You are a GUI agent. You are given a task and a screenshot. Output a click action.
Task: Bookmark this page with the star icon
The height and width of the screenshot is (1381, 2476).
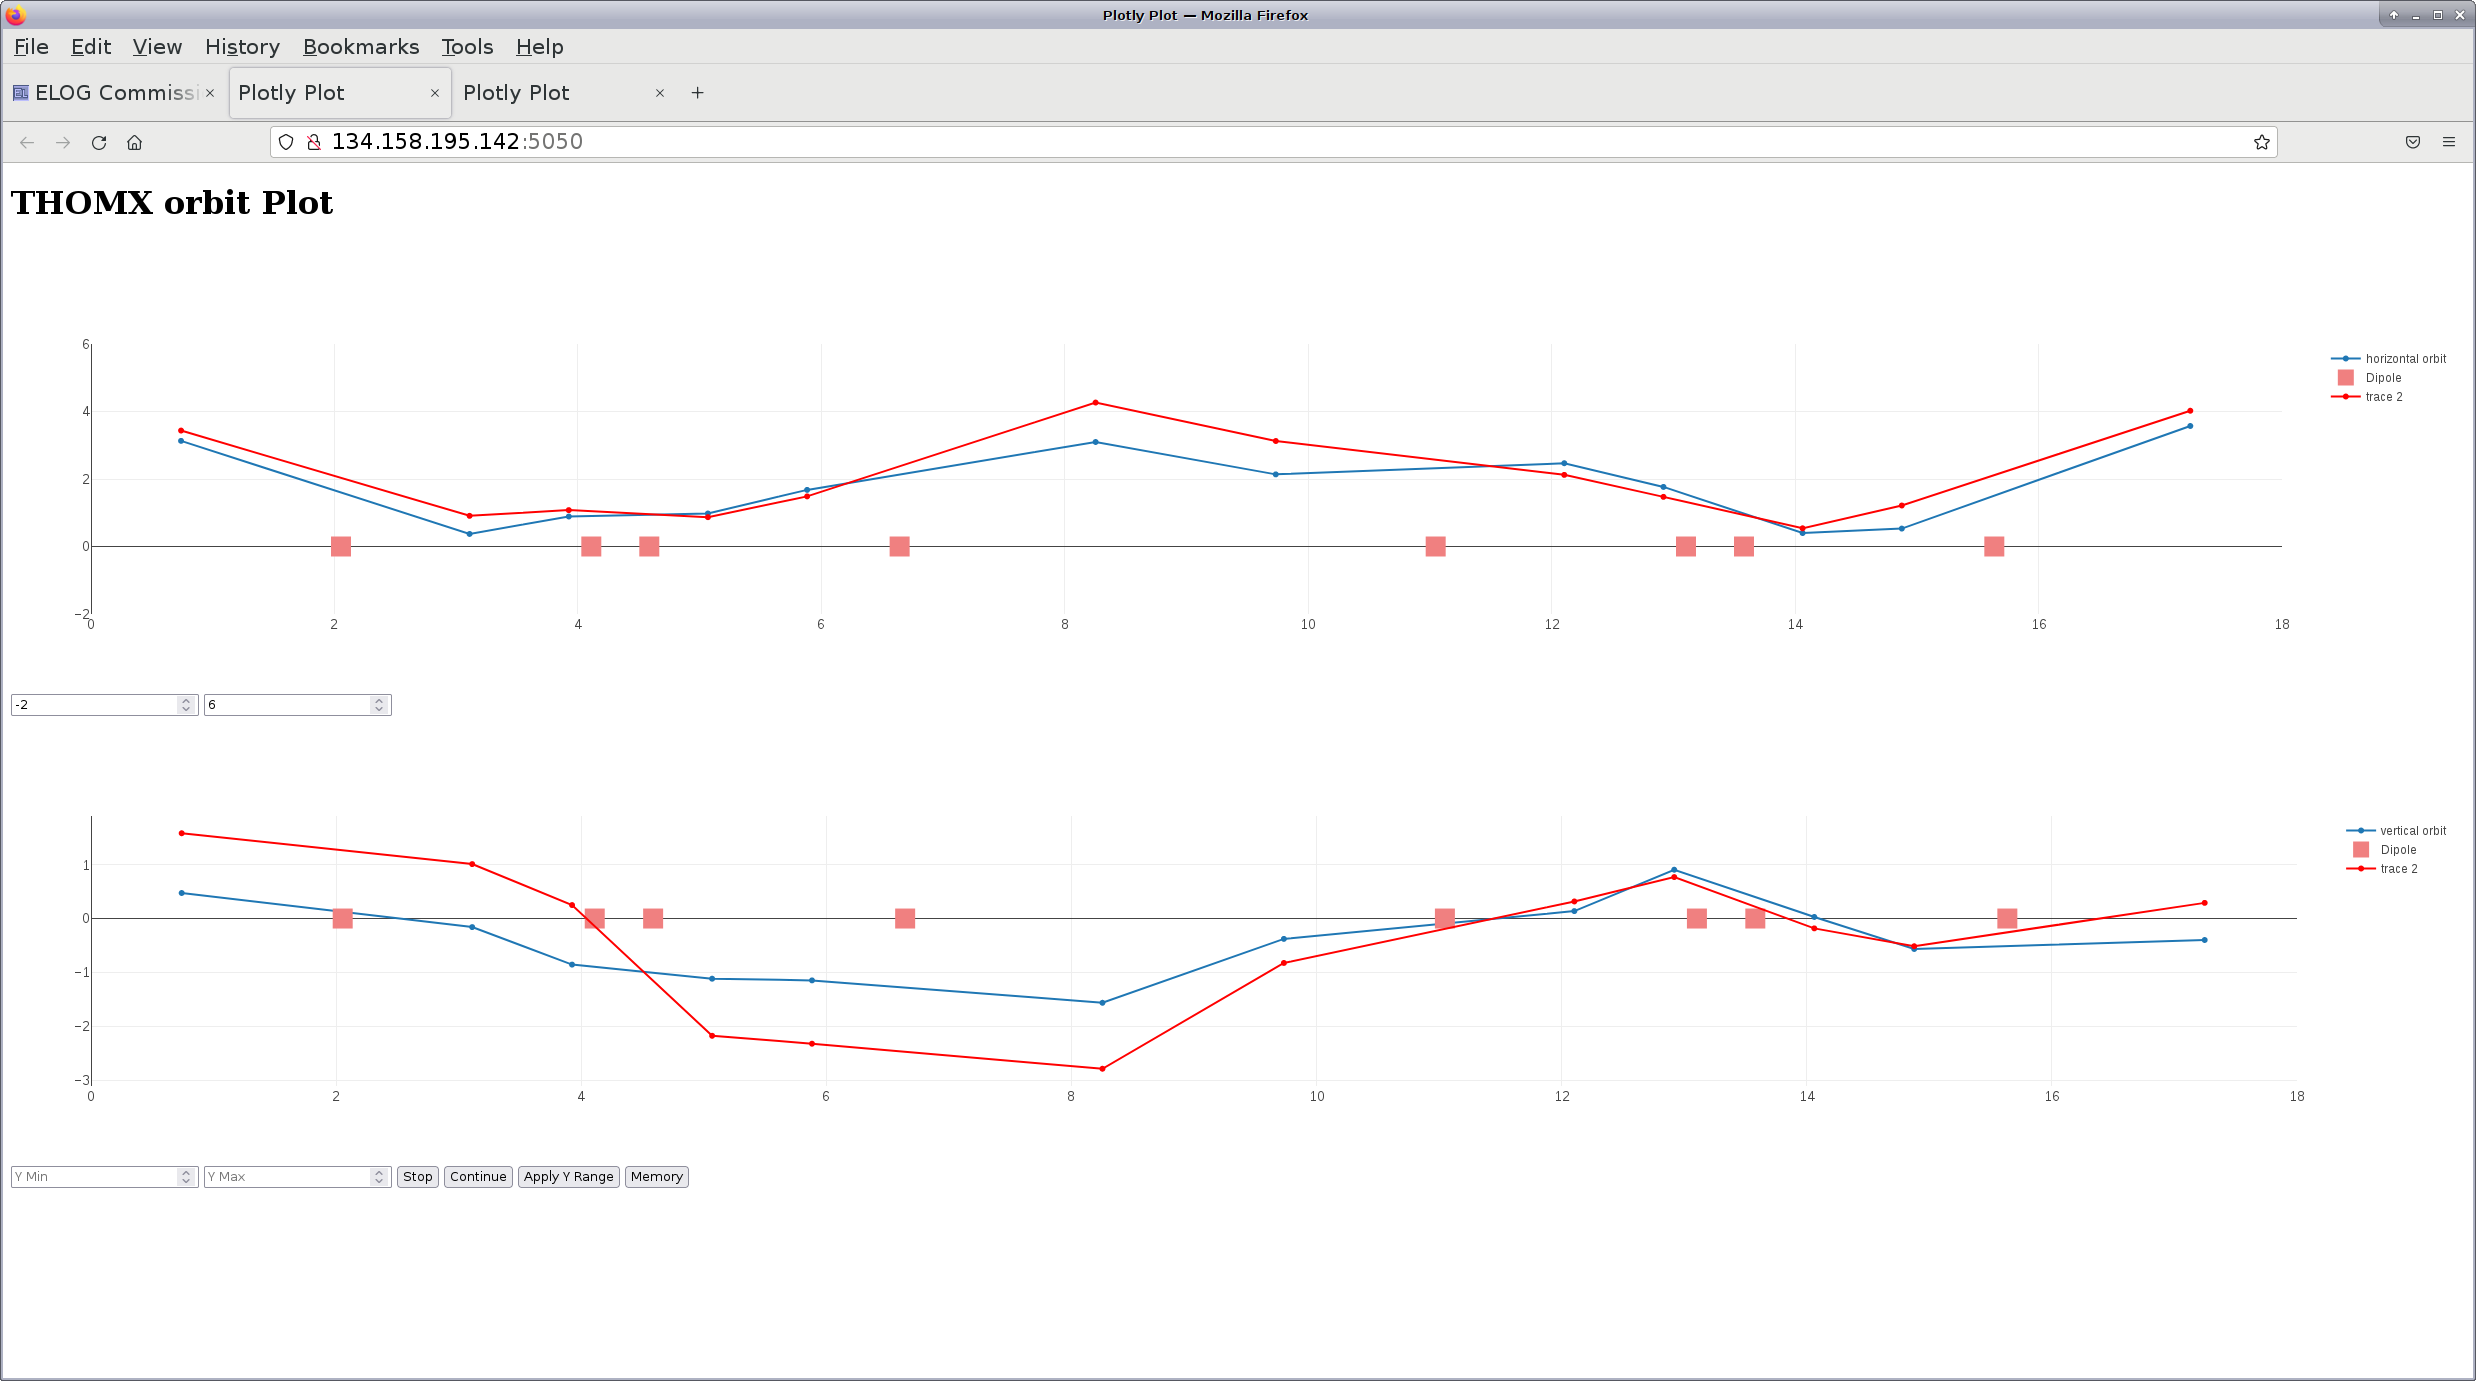pyautogui.click(x=2261, y=143)
